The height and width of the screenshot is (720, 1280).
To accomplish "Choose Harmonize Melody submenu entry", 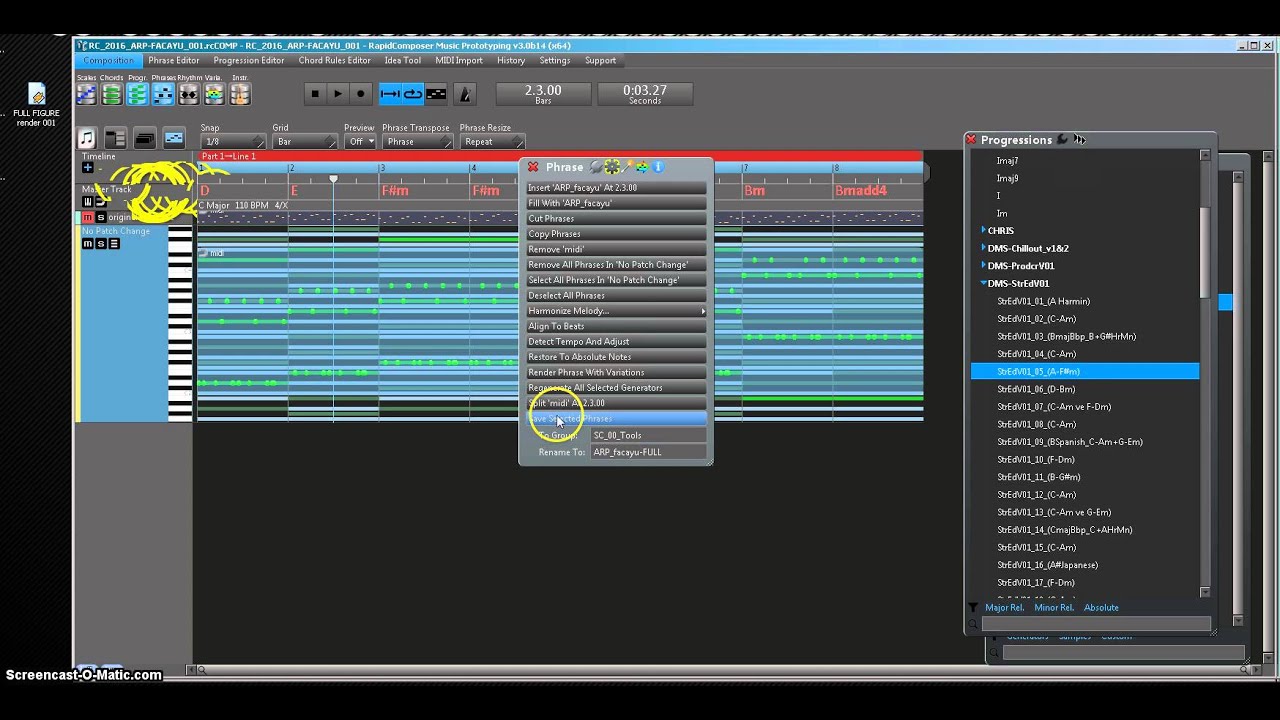I will [x=616, y=311].
